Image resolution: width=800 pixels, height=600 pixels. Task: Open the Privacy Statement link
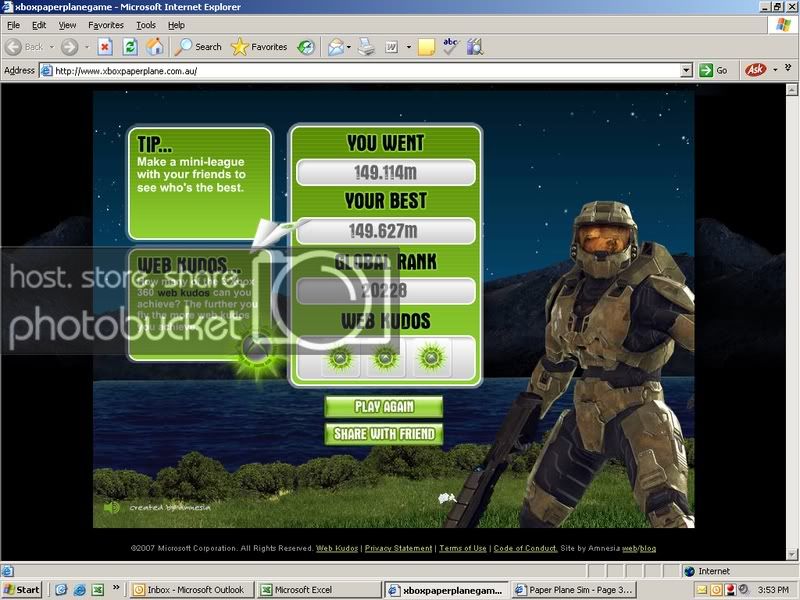click(398, 548)
